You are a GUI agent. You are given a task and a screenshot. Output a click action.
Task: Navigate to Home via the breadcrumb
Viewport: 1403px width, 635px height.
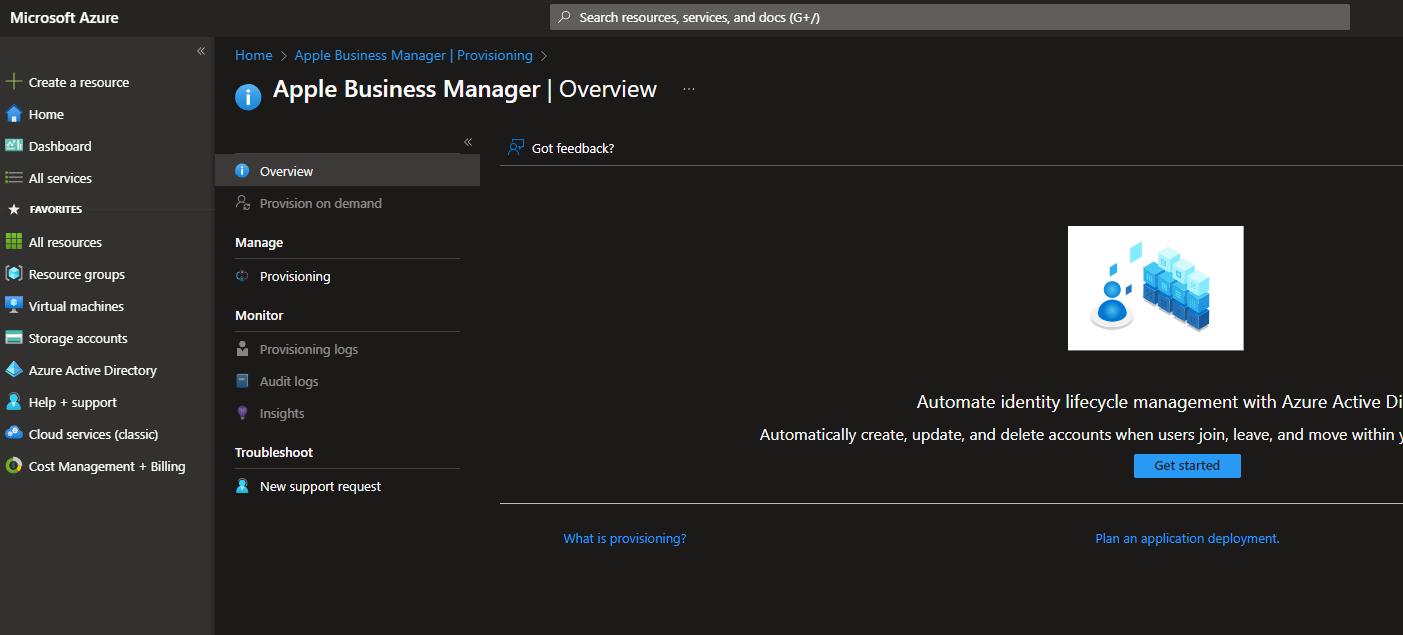[x=253, y=55]
